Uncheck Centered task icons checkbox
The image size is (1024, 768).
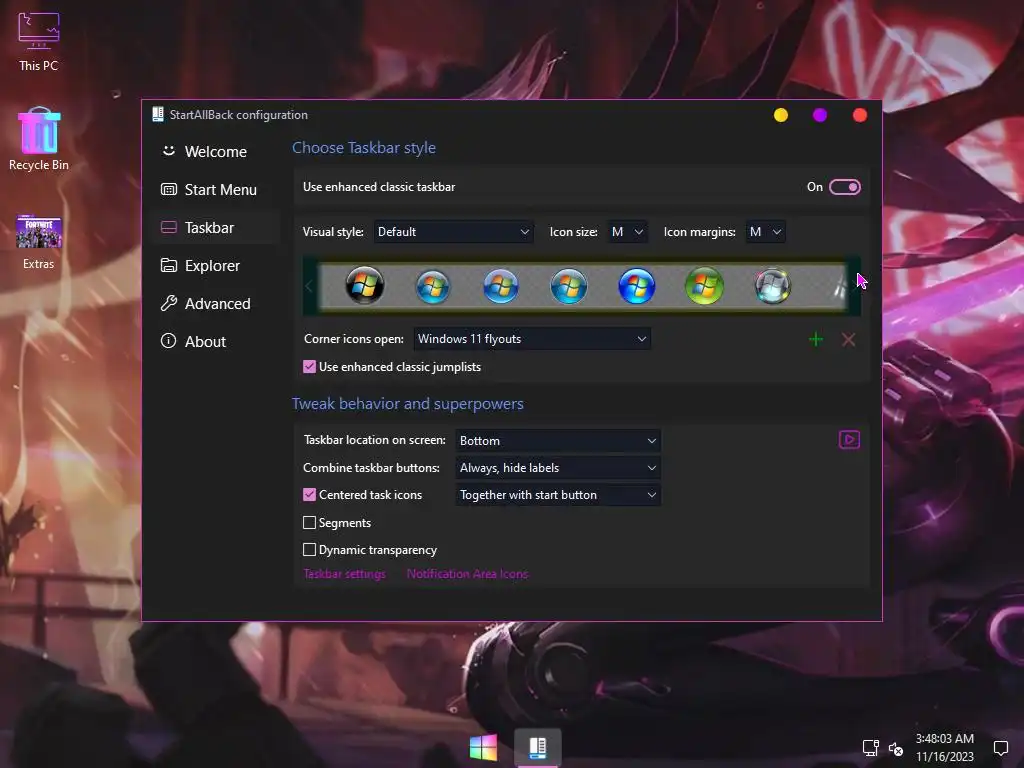tap(310, 495)
